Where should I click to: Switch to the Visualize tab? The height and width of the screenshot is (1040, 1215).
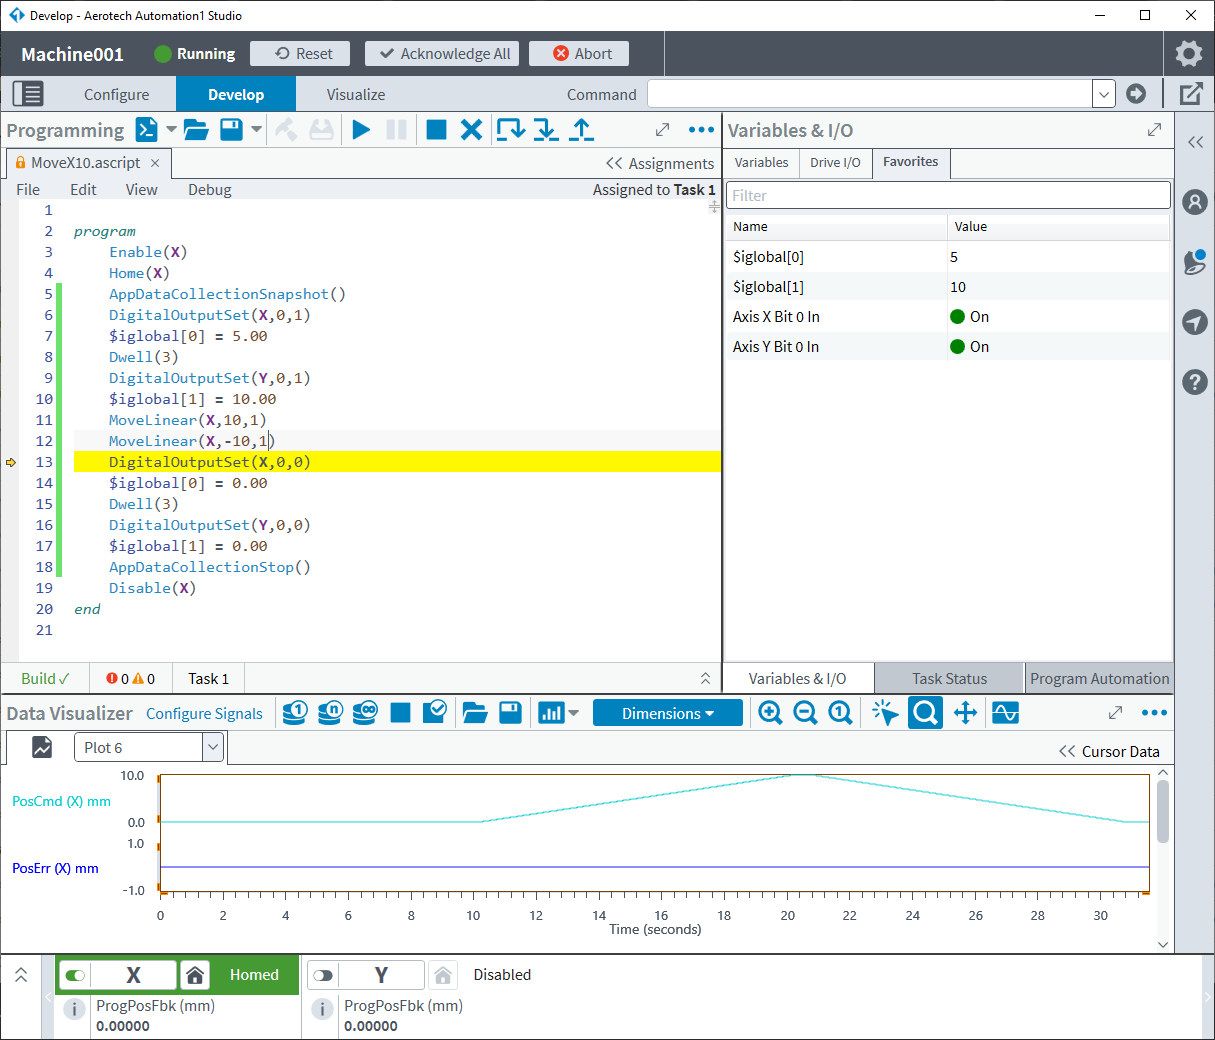point(355,94)
